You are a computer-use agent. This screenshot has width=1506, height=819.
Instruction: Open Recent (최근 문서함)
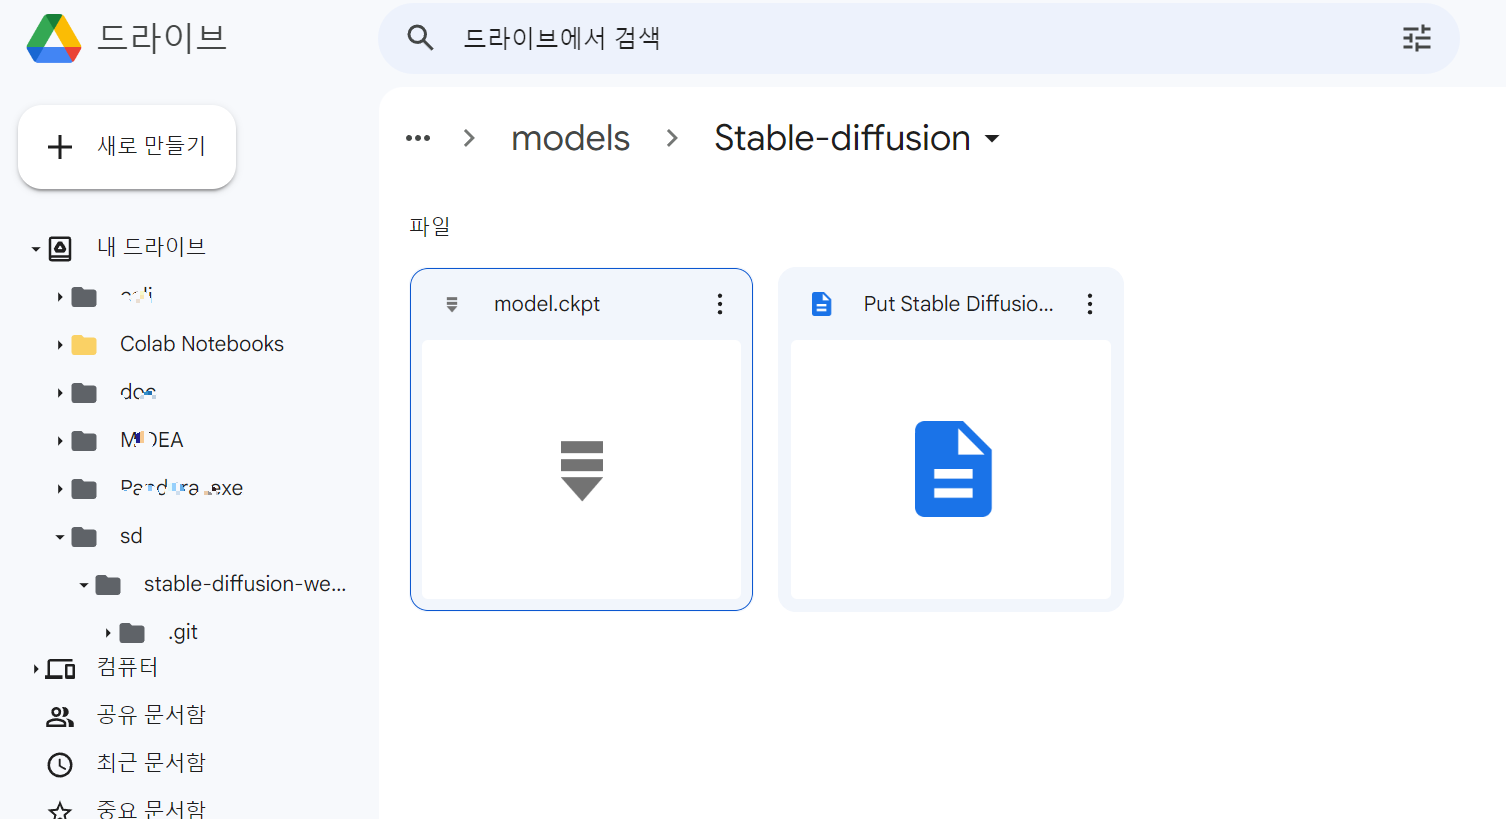(151, 763)
